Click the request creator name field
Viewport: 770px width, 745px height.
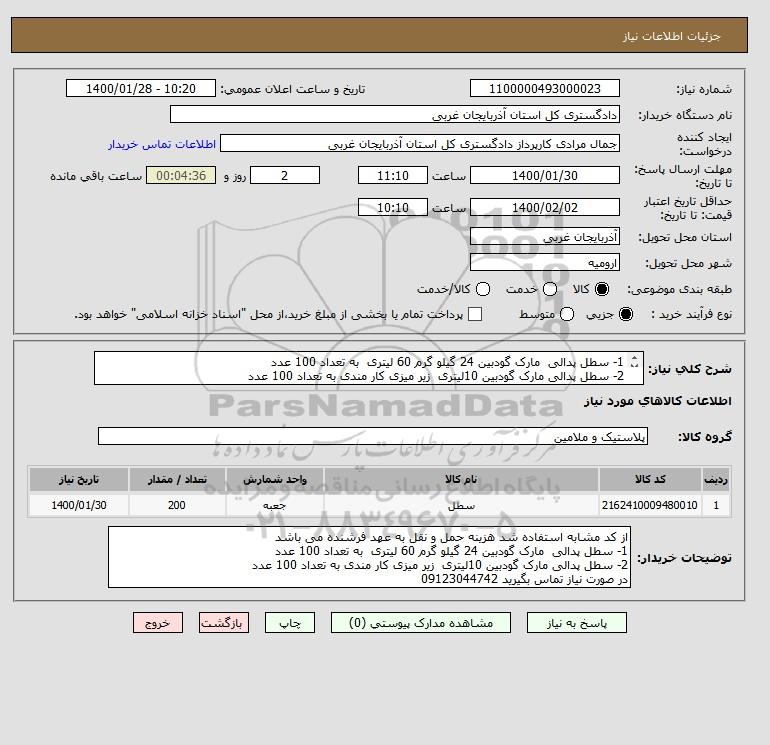pos(420,143)
